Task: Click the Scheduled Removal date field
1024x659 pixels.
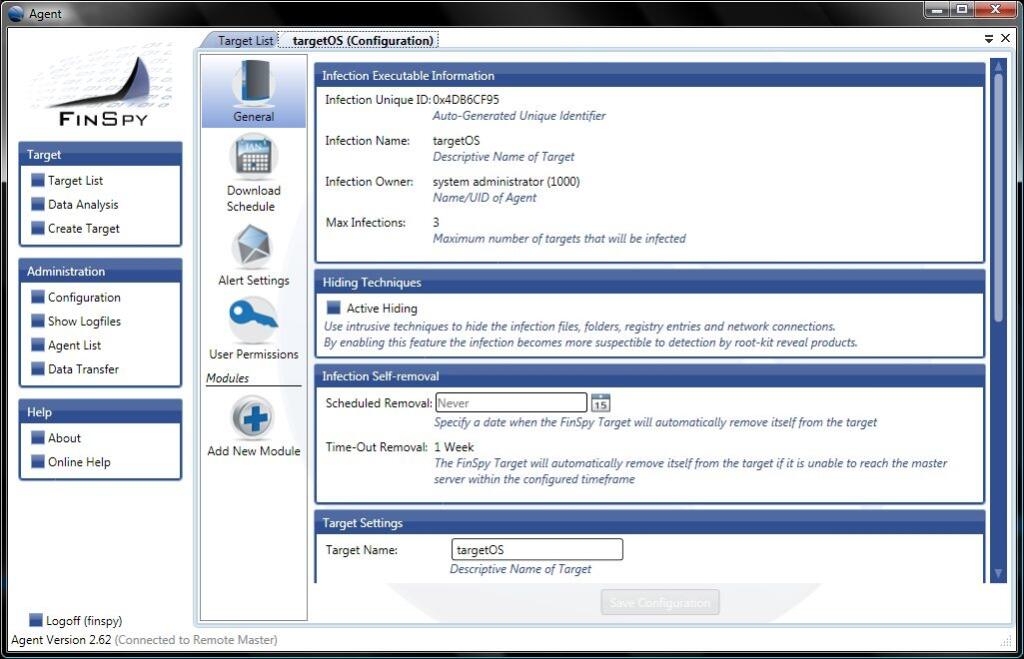Action: point(511,403)
